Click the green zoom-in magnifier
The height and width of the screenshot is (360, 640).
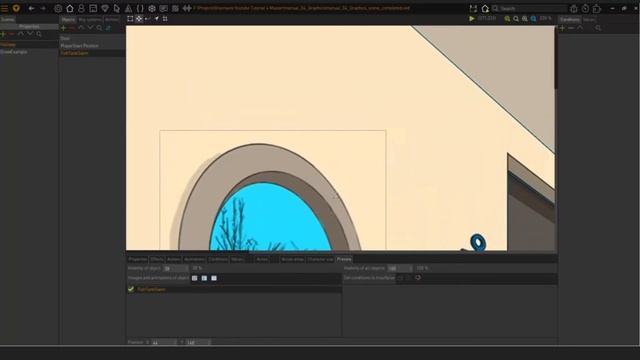pos(507,19)
